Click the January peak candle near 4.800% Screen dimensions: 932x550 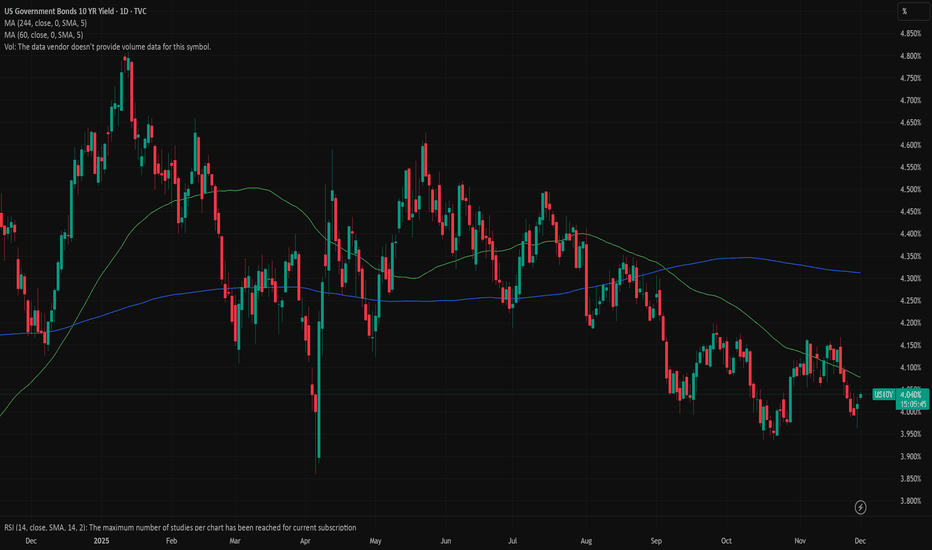[127, 72]
